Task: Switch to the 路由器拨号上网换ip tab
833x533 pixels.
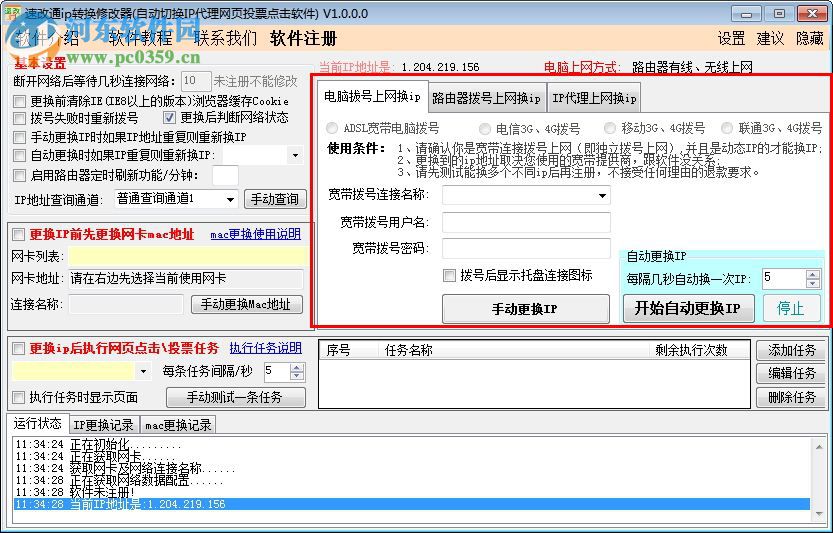Action: (x=487, y=98)
